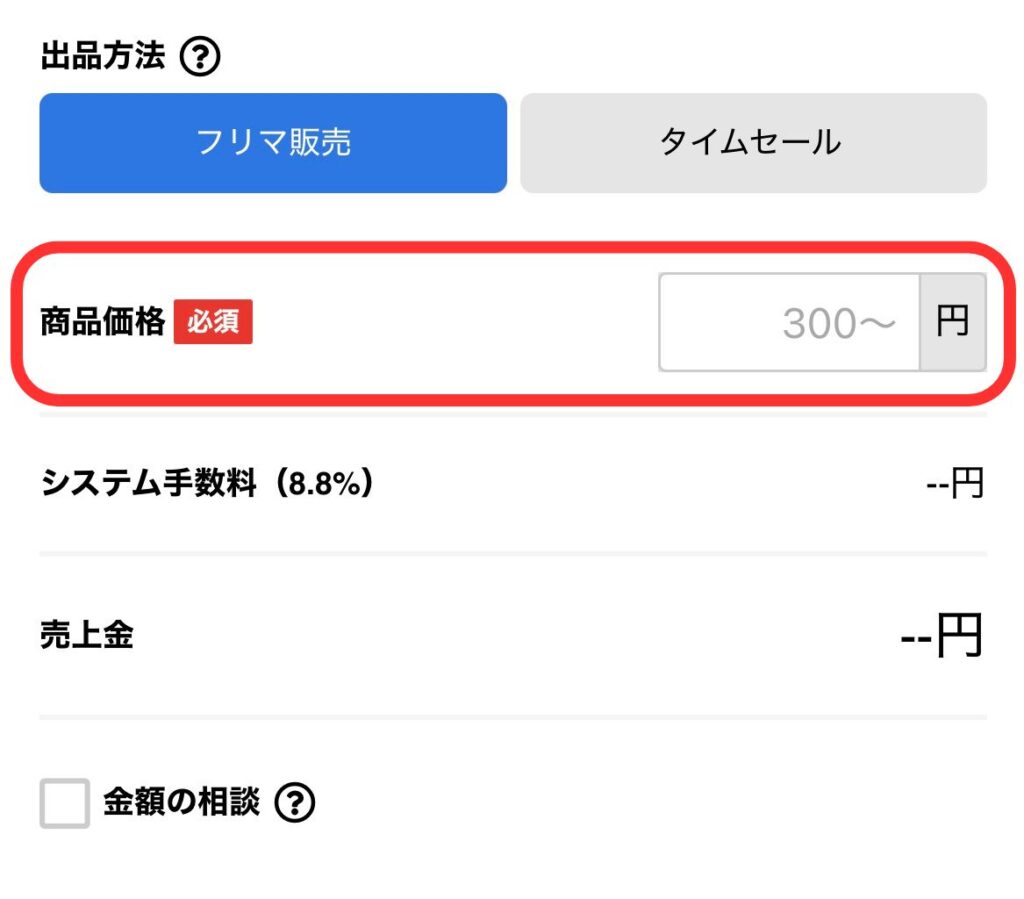Click the 円 unit box beside price field

[x=952, y=323]
